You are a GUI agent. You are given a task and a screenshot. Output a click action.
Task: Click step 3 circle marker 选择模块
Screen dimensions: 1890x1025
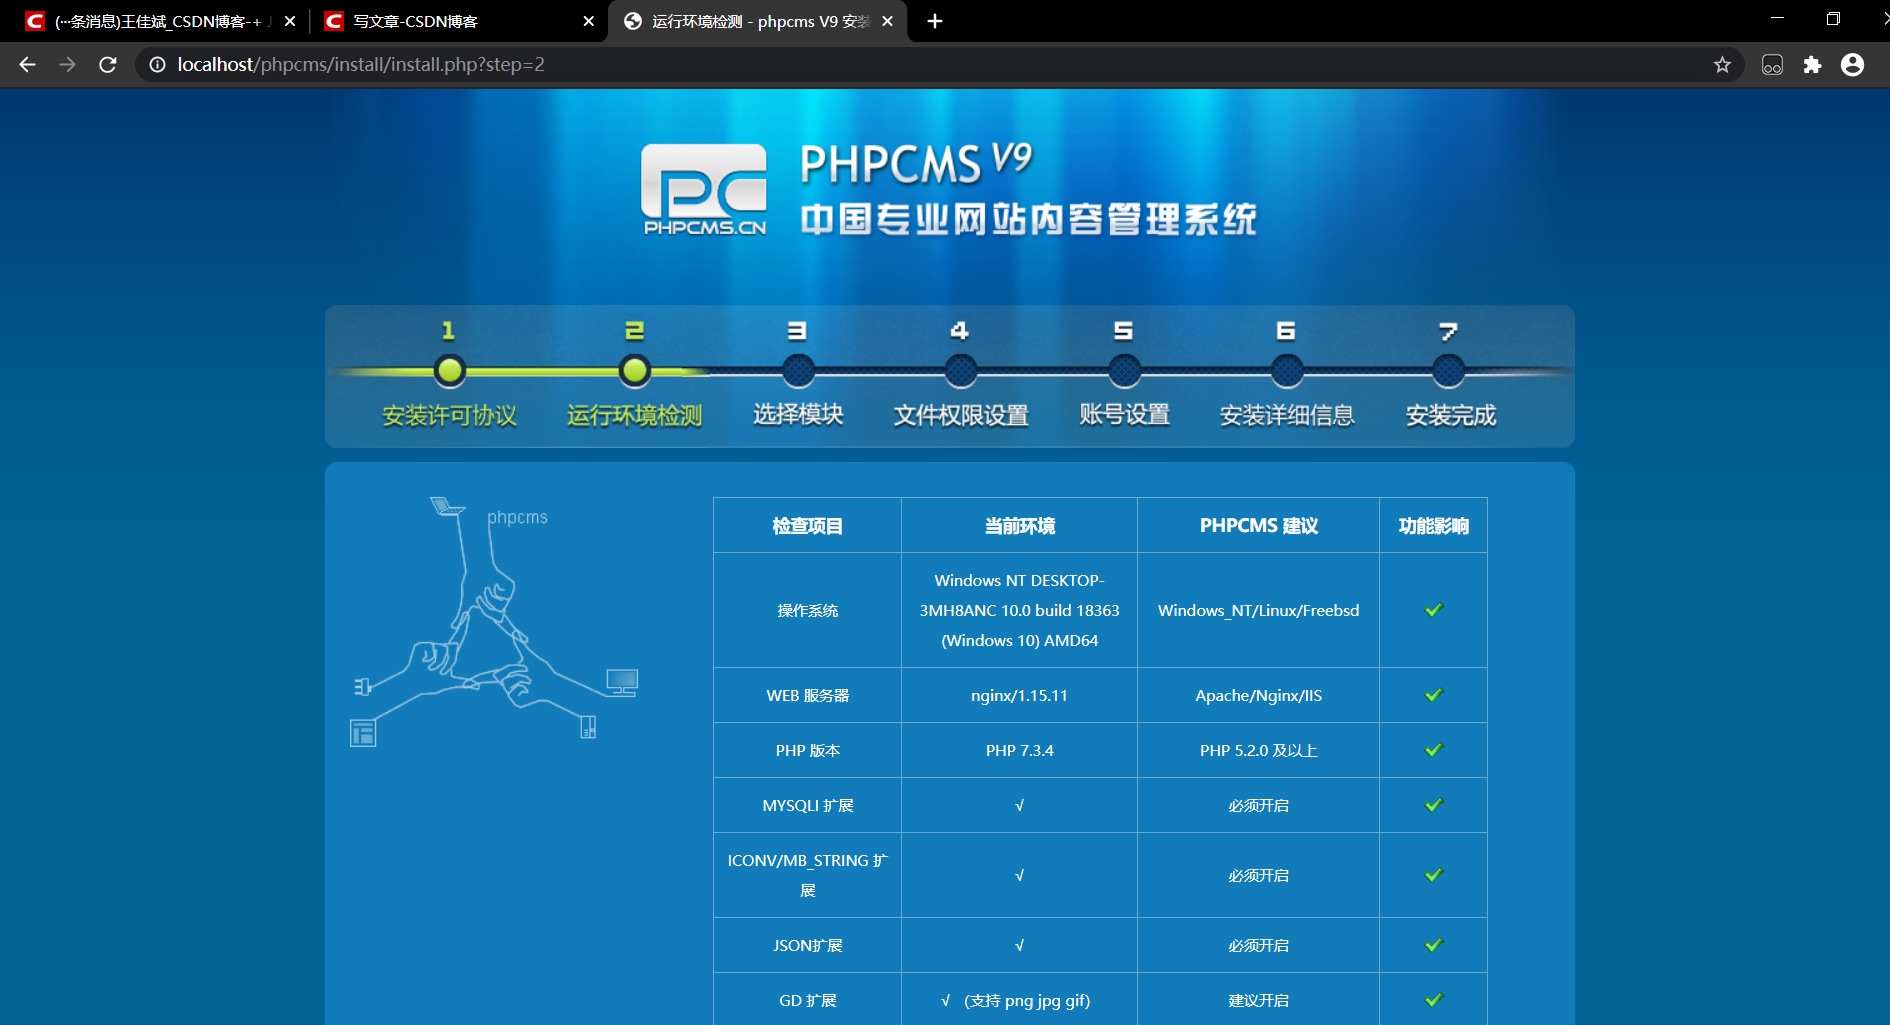(798, 371)
